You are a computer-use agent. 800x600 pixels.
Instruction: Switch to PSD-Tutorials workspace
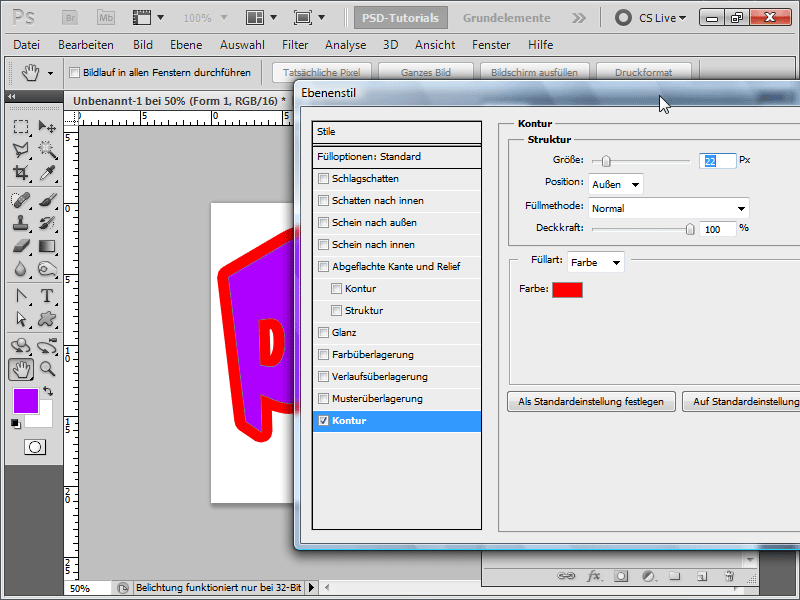point(401,18)
